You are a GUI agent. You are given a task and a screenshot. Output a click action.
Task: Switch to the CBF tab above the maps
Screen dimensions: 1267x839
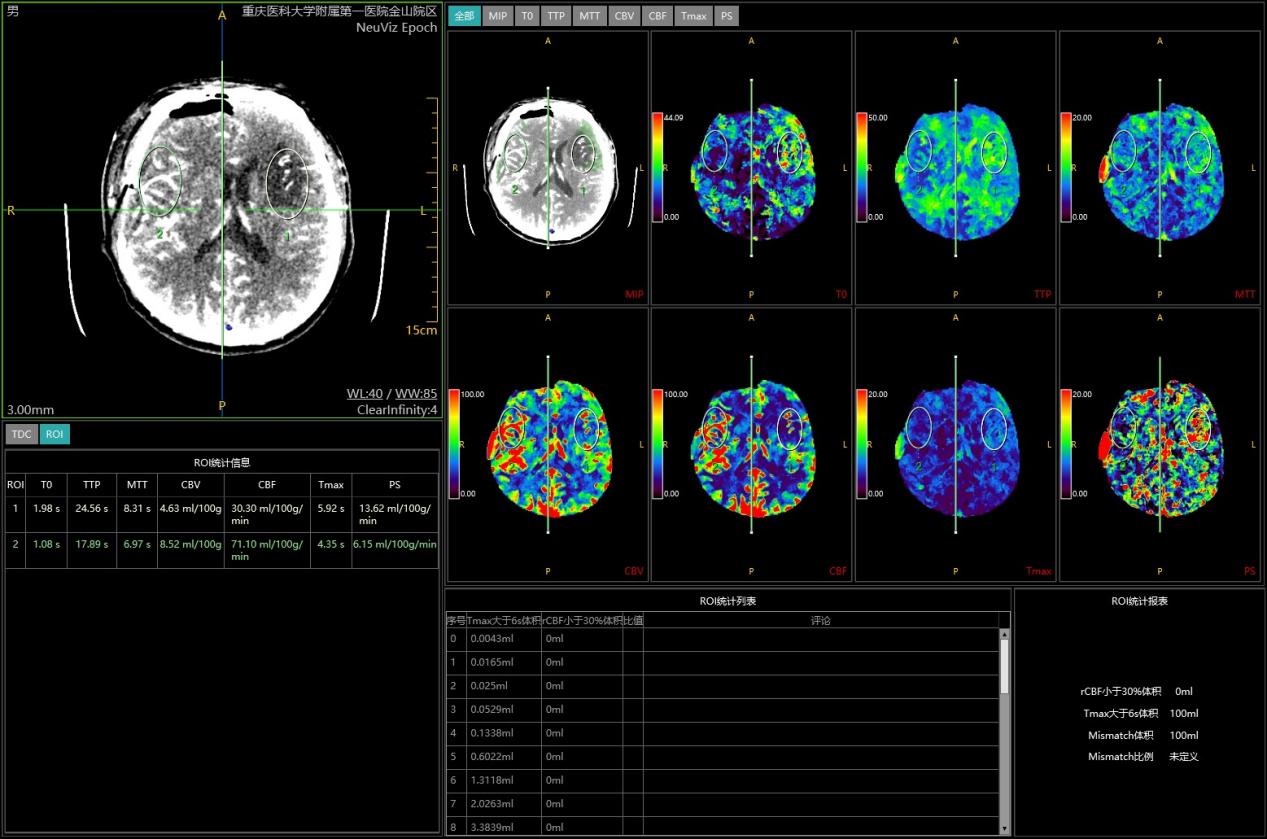click(x=657, y=16)
